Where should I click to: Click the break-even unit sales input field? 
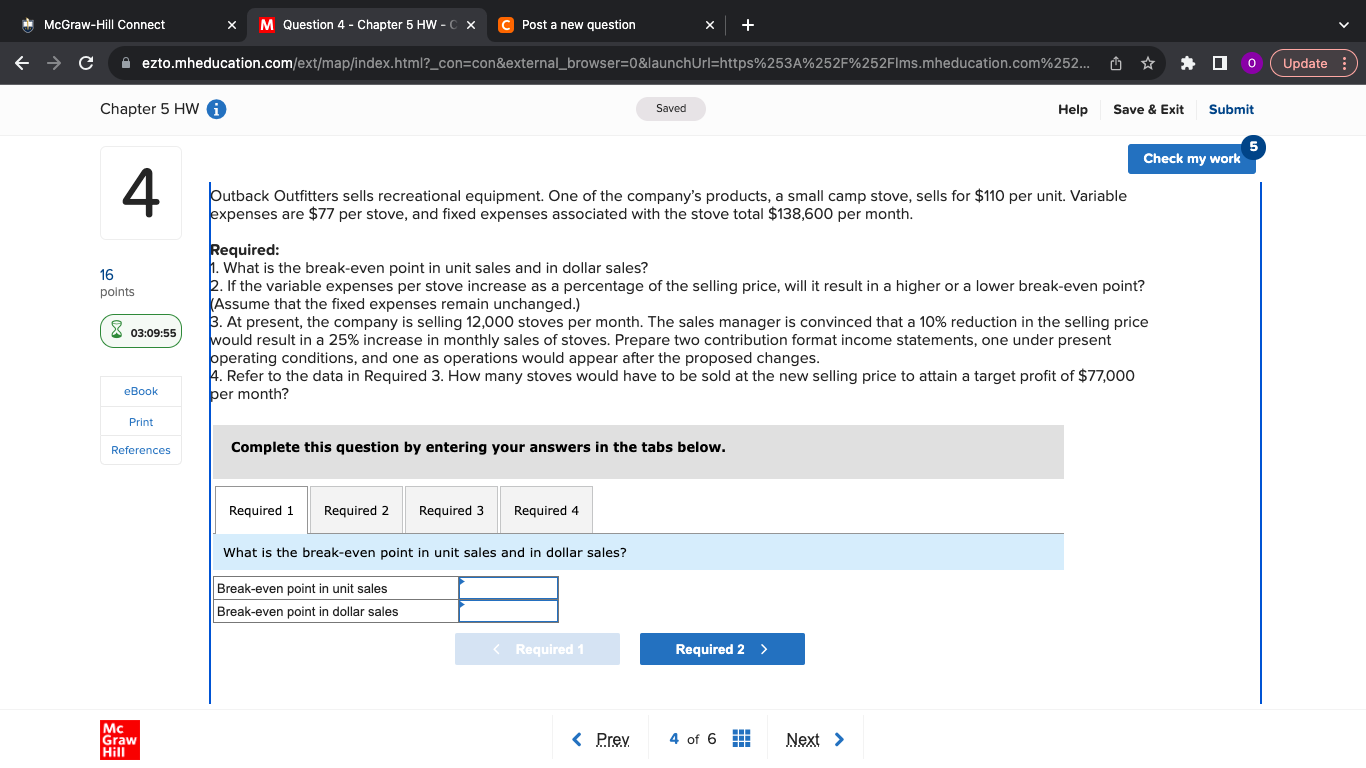coord(508,588)
